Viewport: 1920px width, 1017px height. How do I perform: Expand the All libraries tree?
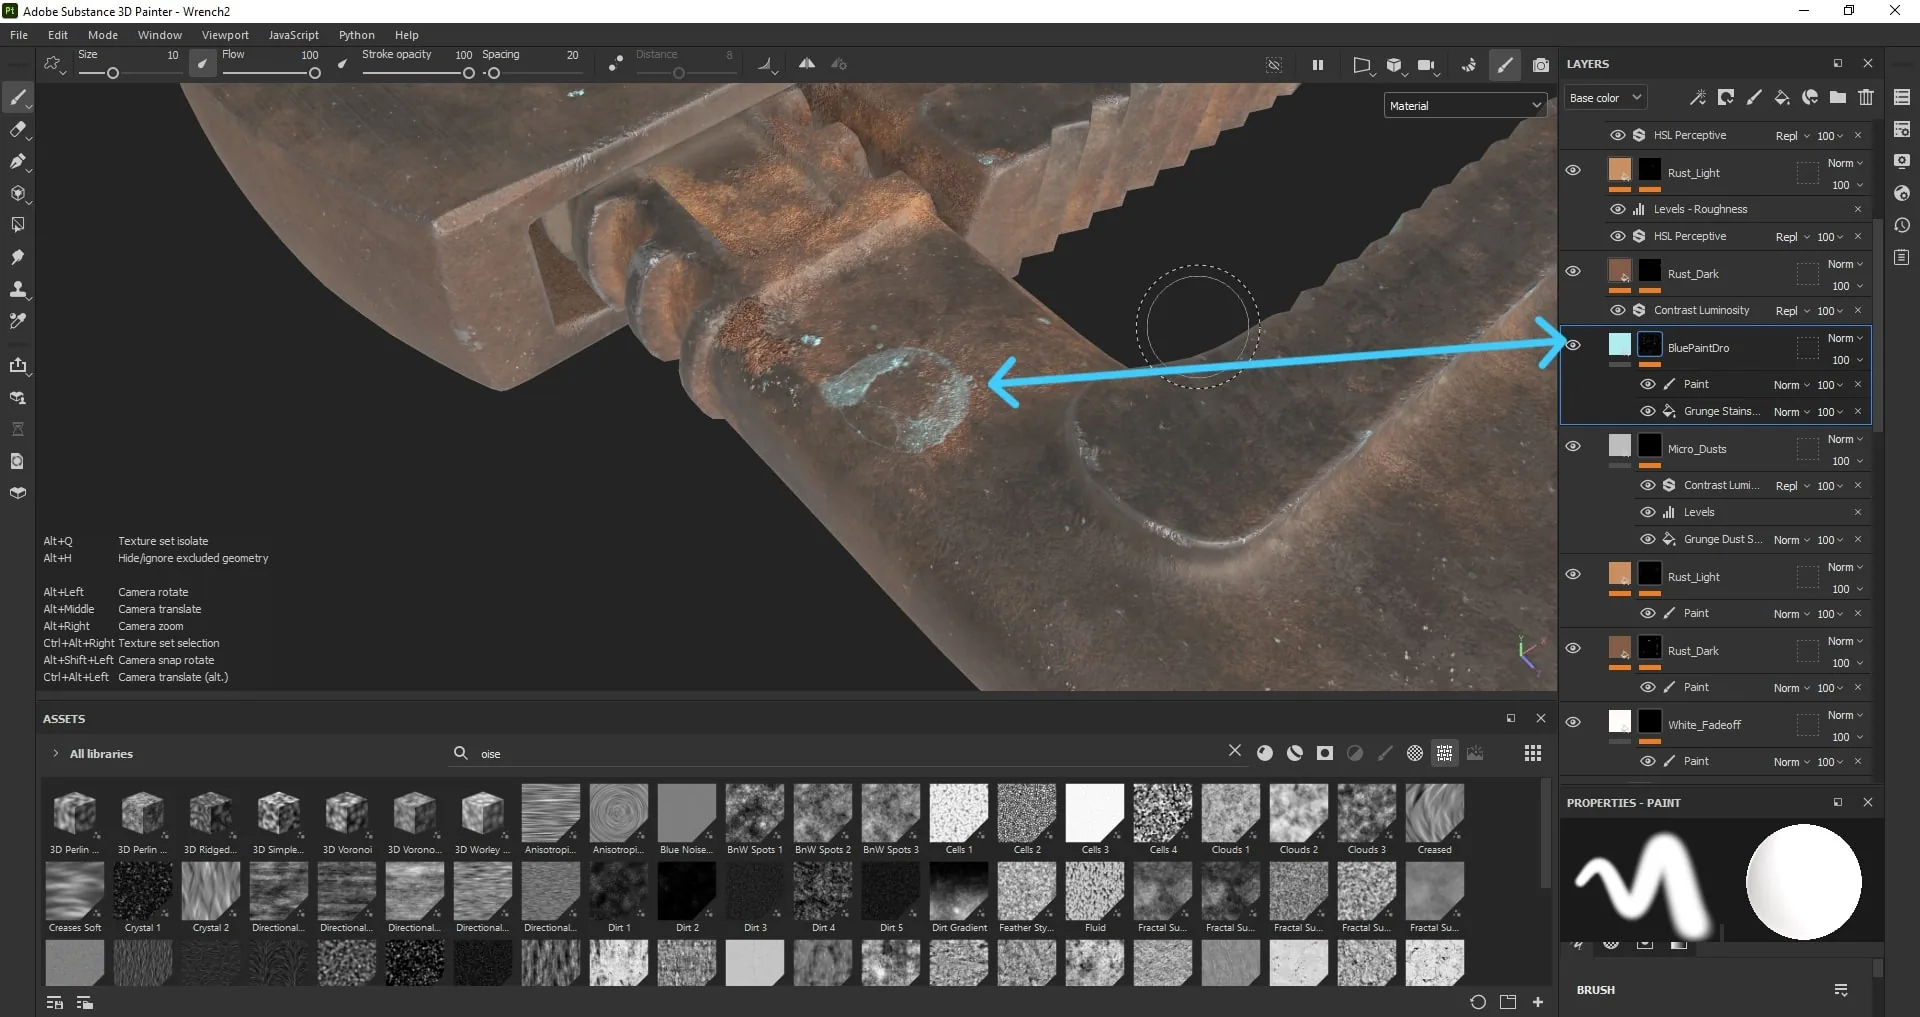coord(56,754)
